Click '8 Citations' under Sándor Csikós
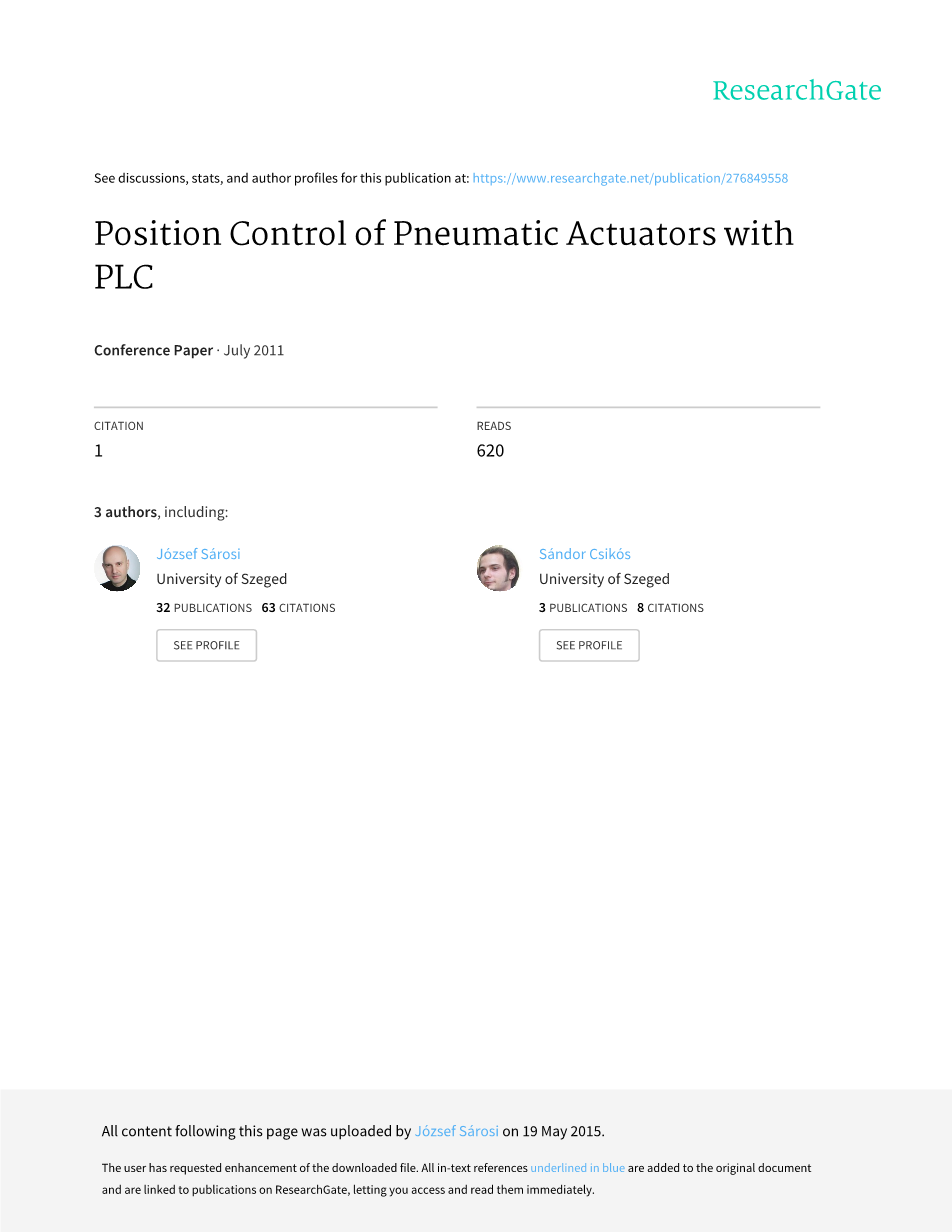Image resolution: width=952 pixels, height=1232 pixels. (x=670, y=608)
